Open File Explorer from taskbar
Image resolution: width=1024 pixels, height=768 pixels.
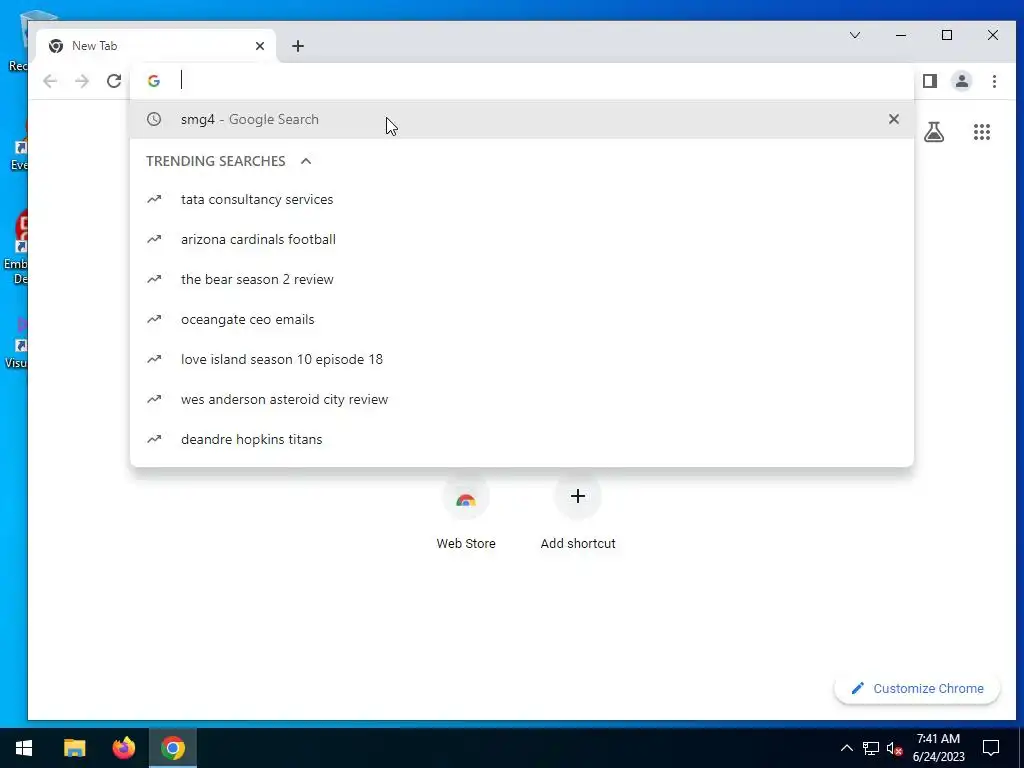pyautogui.click(x=74, y=748)
